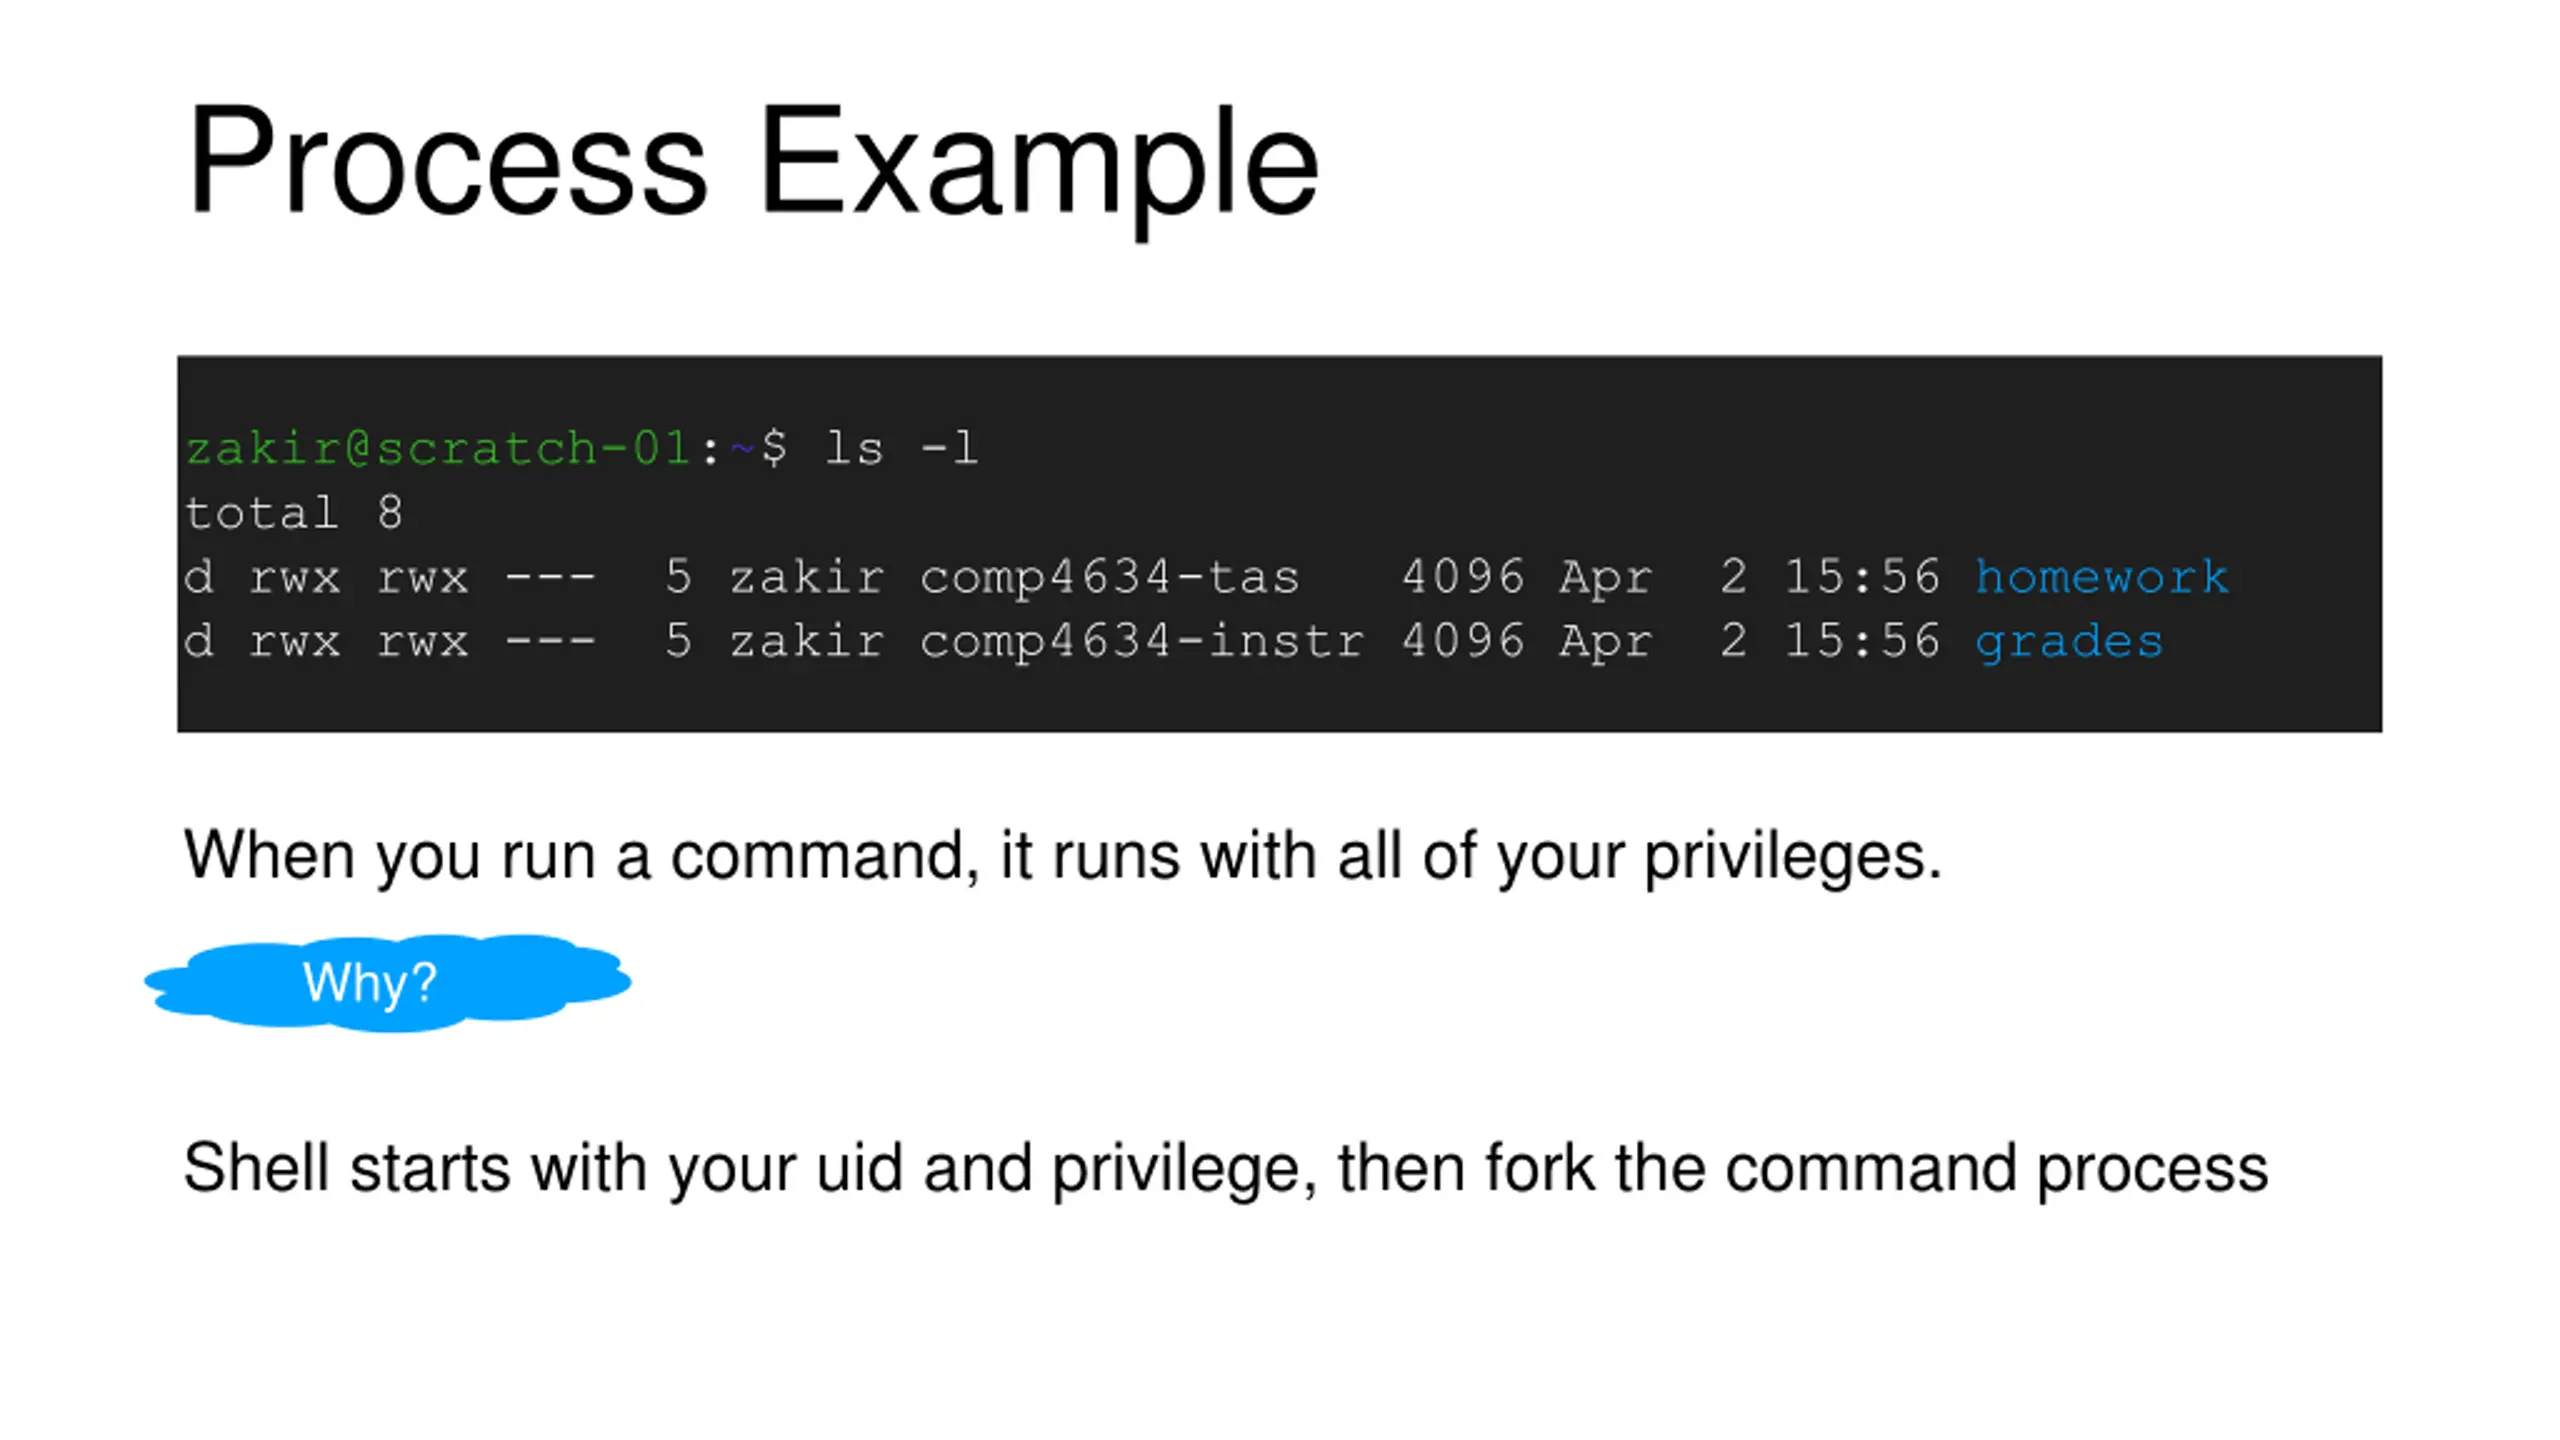2560x1440 pixels.
Task: Click the permission string on the grades row
Action: click(390, 642)
